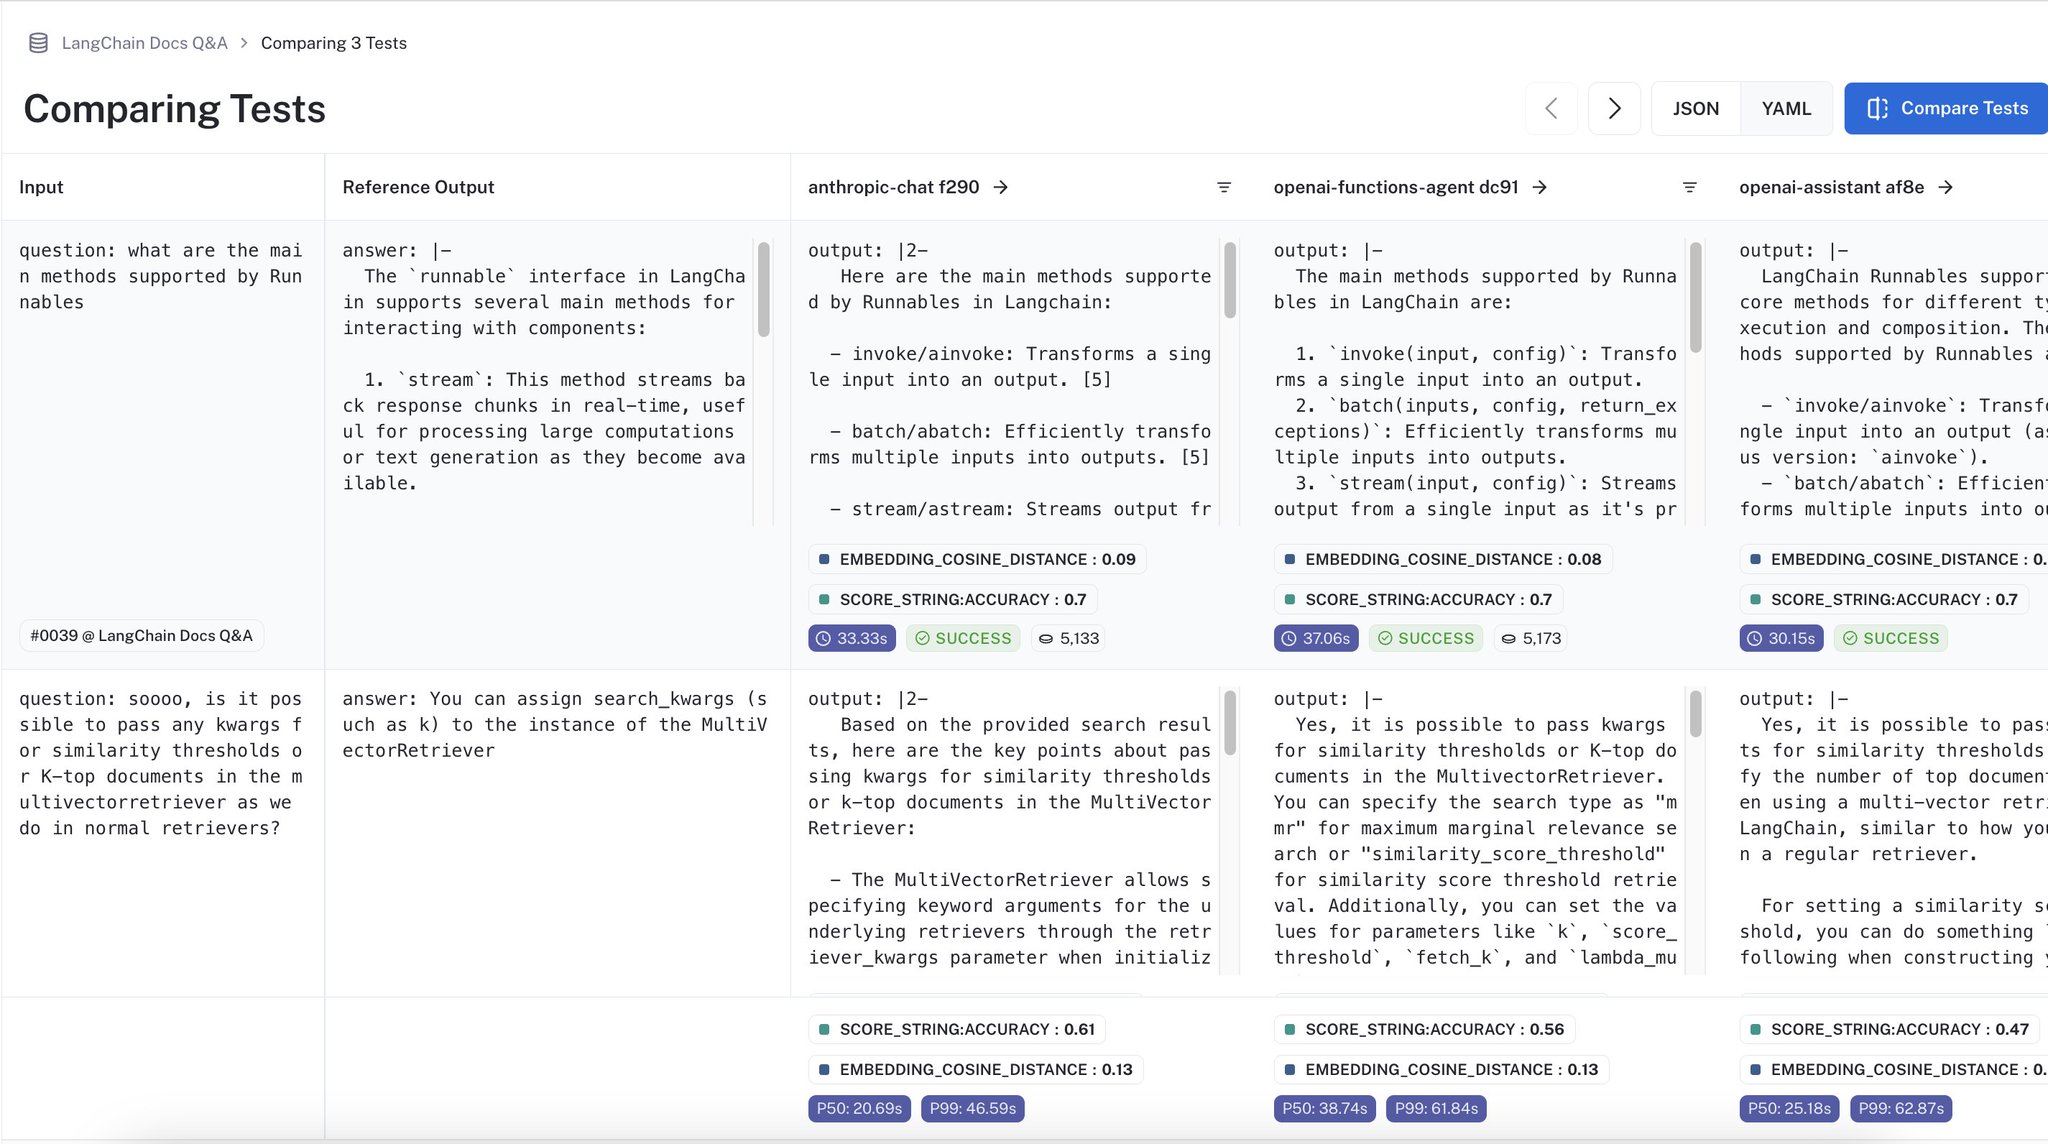Click the Compare Tests button

1946,108
